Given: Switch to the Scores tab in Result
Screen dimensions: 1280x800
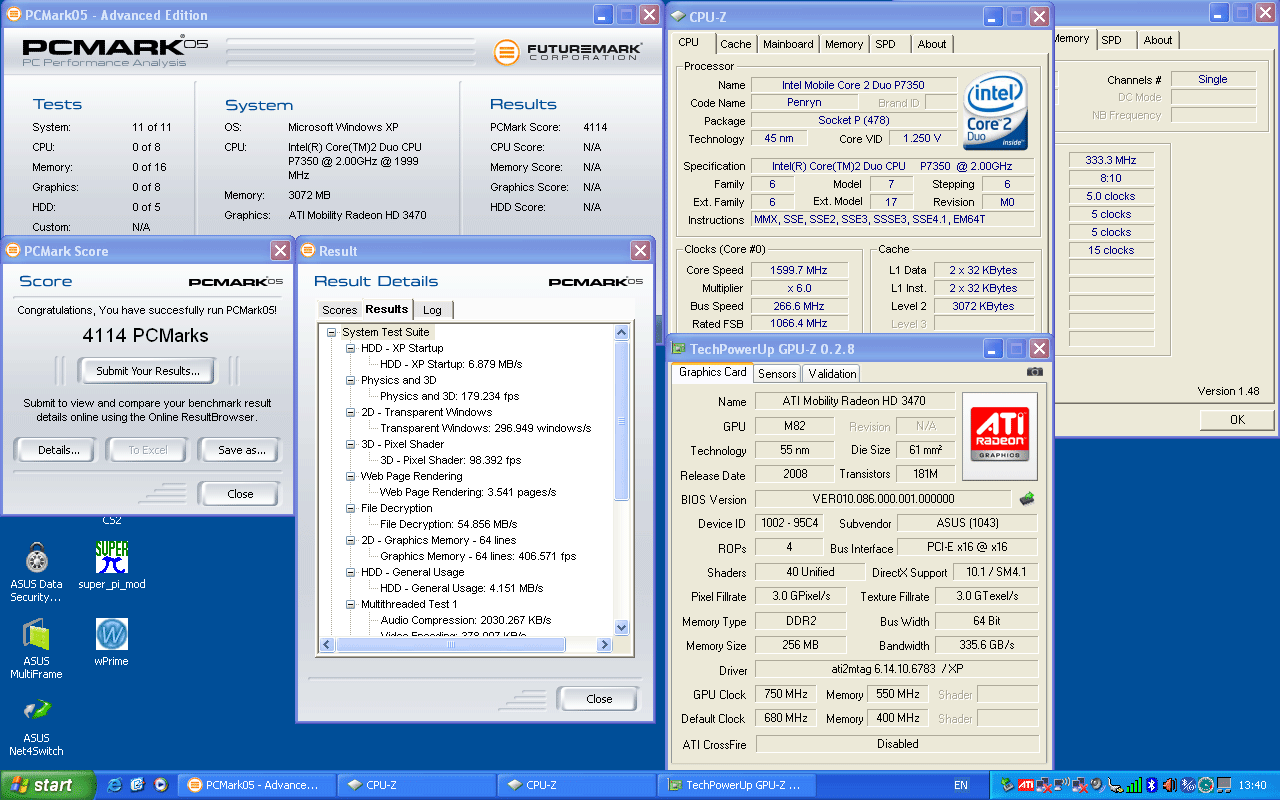Looking at the screenshot, I should point(340,310).
